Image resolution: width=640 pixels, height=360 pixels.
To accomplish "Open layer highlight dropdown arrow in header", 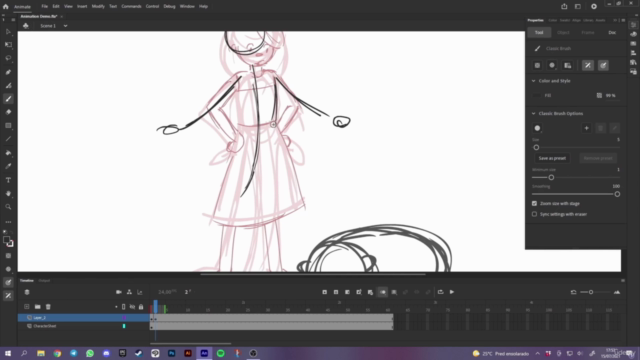I will (x=116, y=307).
